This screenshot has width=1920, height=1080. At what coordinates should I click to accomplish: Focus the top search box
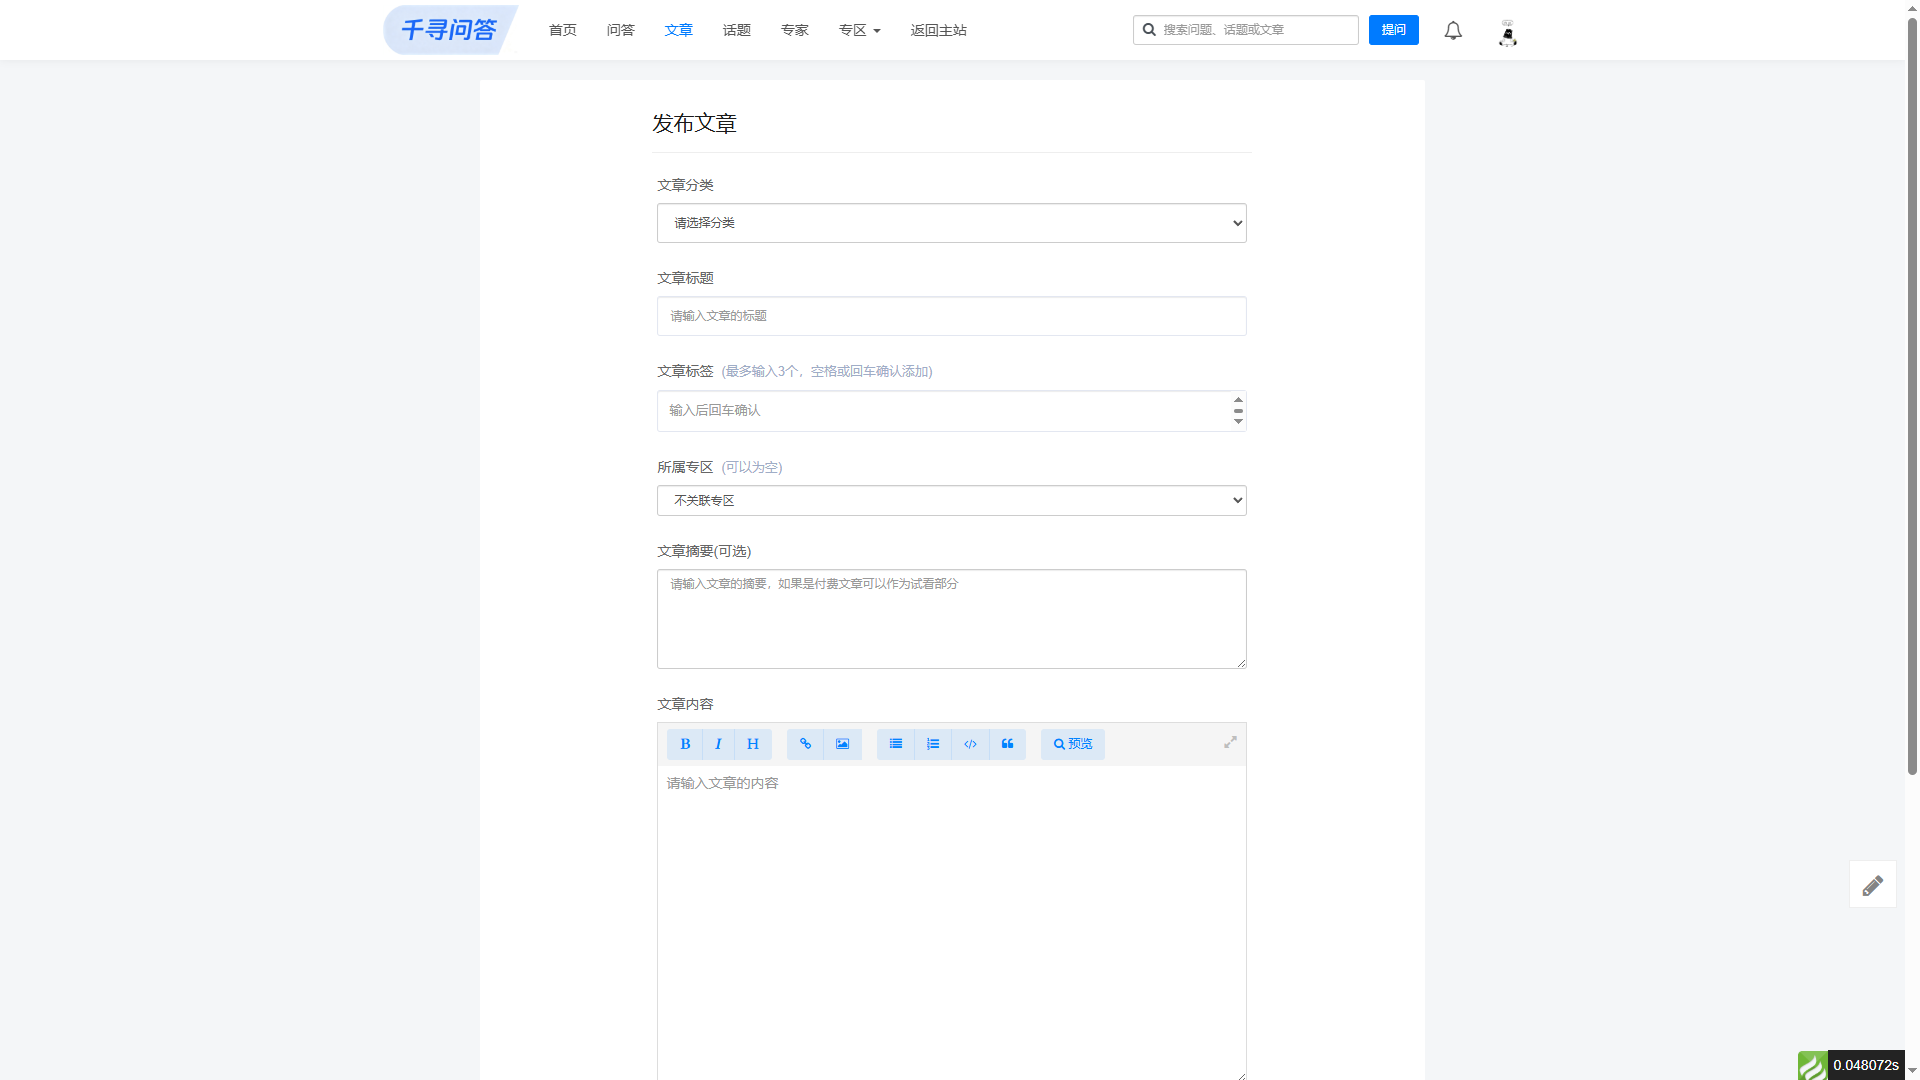point(1246,30)
